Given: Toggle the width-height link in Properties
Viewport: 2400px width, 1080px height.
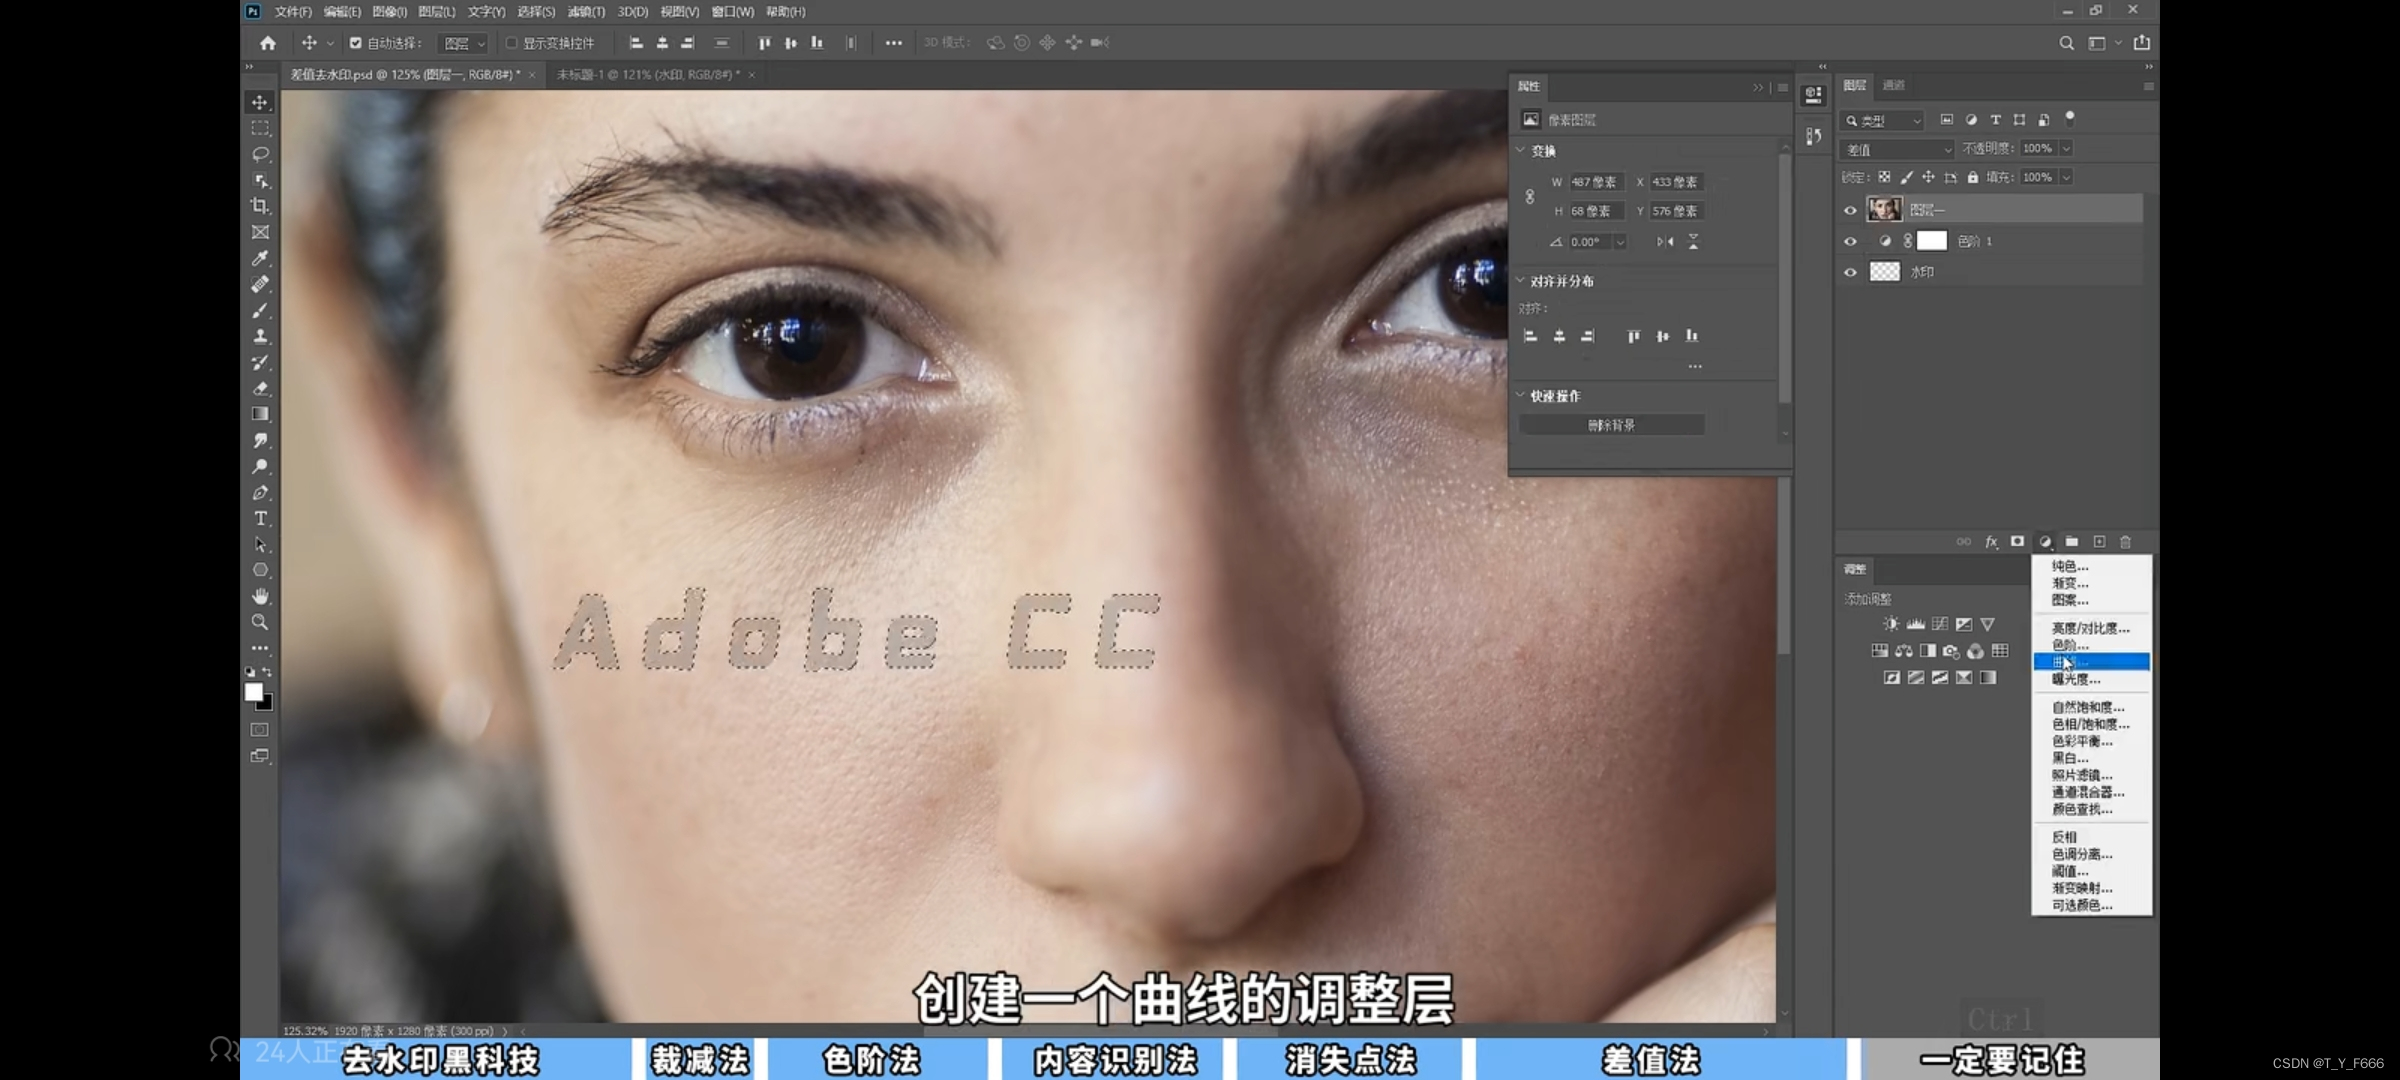Looking at the screenshot, I should 1529,197.
